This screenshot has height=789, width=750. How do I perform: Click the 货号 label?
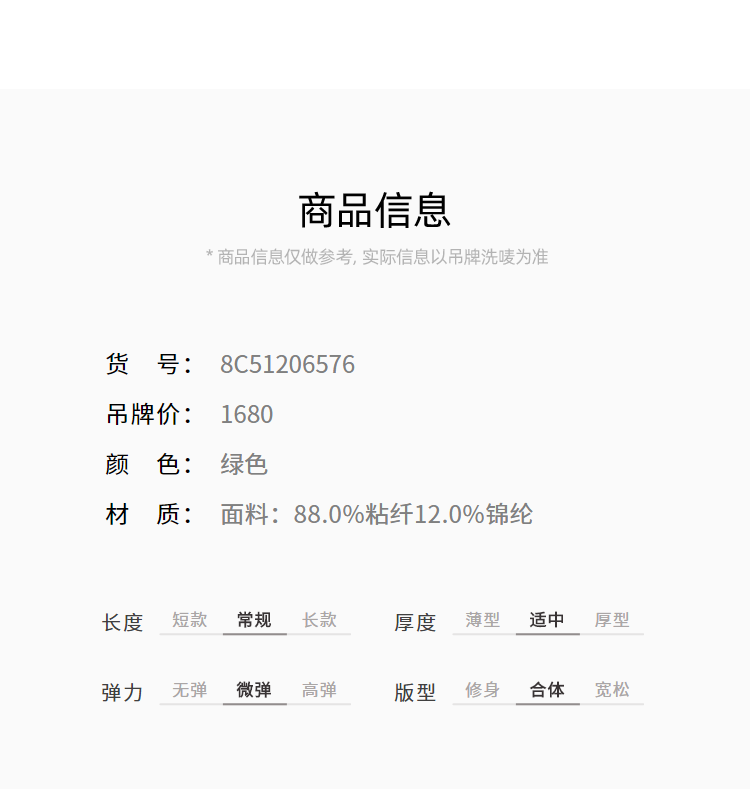149,364
